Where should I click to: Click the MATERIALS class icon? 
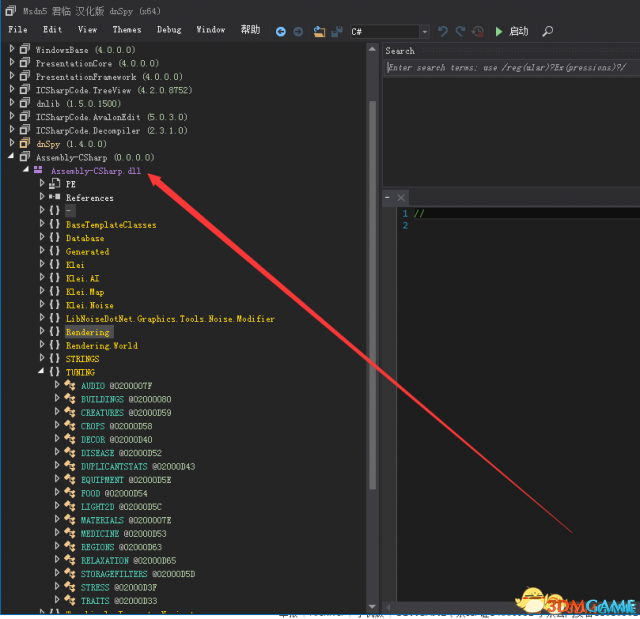click(x=70, y=520)
